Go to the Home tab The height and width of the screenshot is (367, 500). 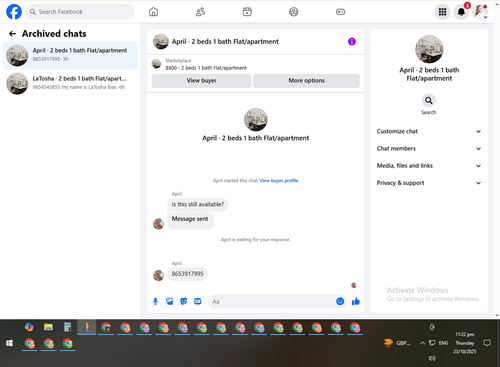pos(153,12)
